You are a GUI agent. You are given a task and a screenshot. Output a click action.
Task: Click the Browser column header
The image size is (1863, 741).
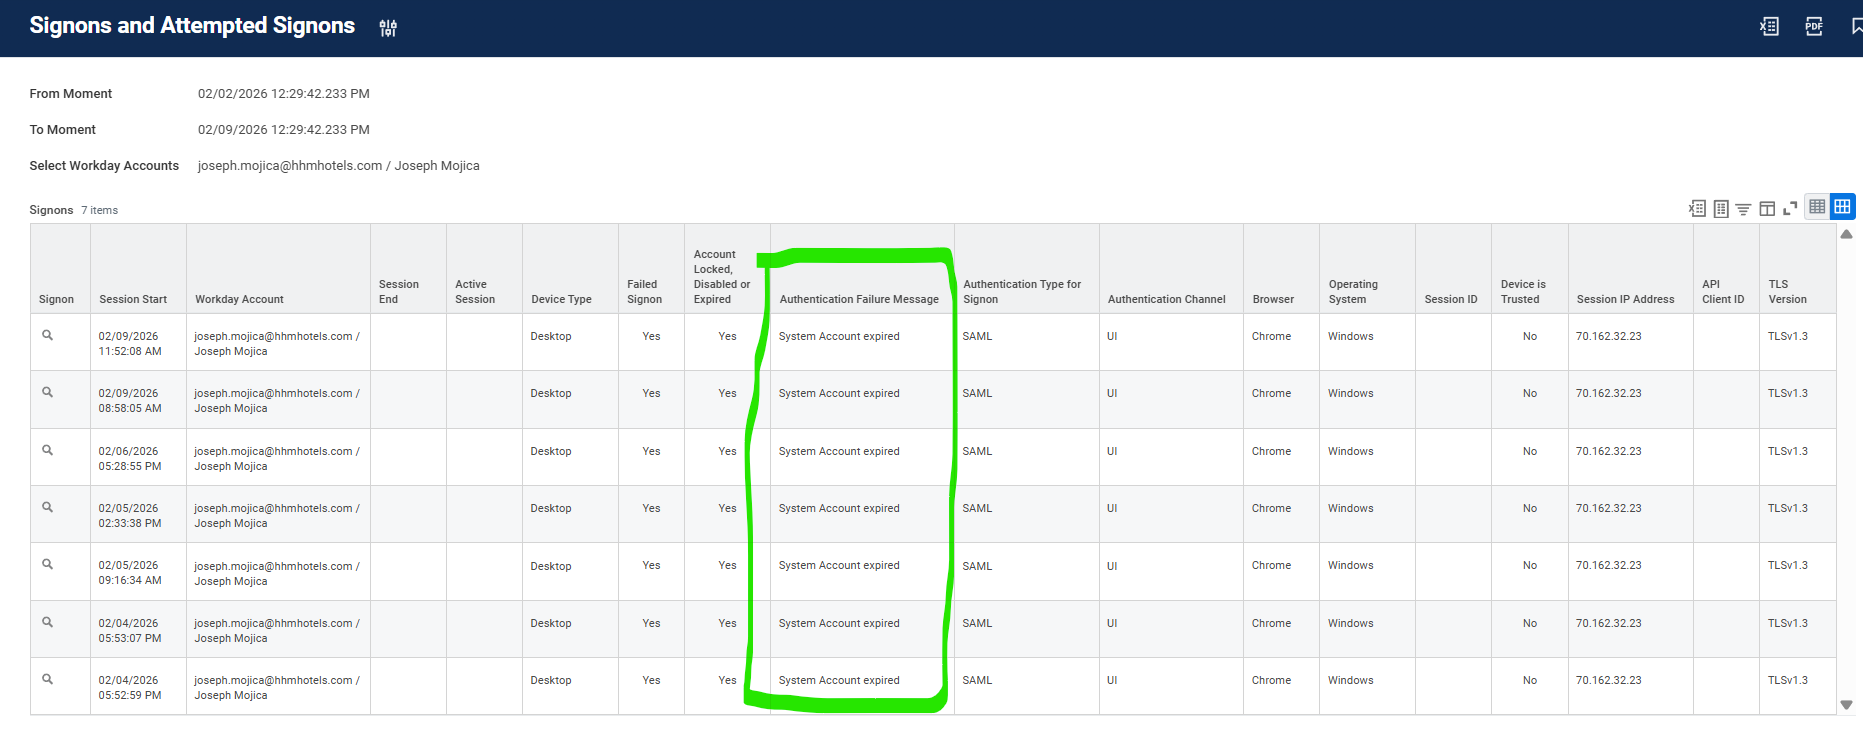pos(1273,299)
